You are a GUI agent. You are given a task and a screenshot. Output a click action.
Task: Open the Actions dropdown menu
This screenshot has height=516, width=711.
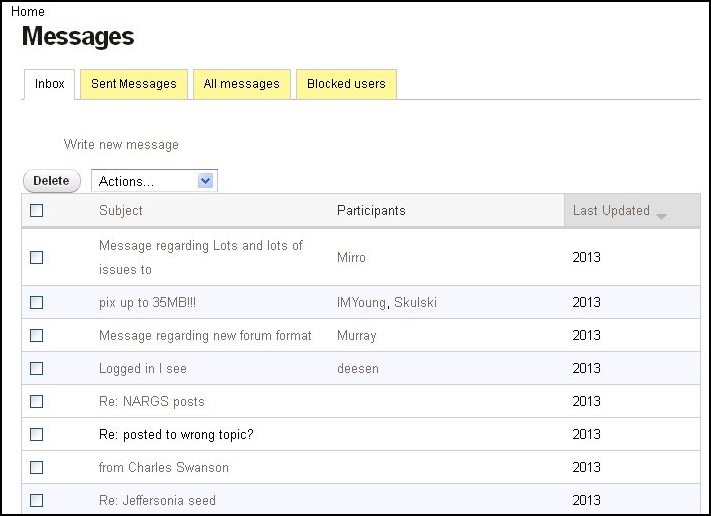pyautogui.click(x=154, y=181)
